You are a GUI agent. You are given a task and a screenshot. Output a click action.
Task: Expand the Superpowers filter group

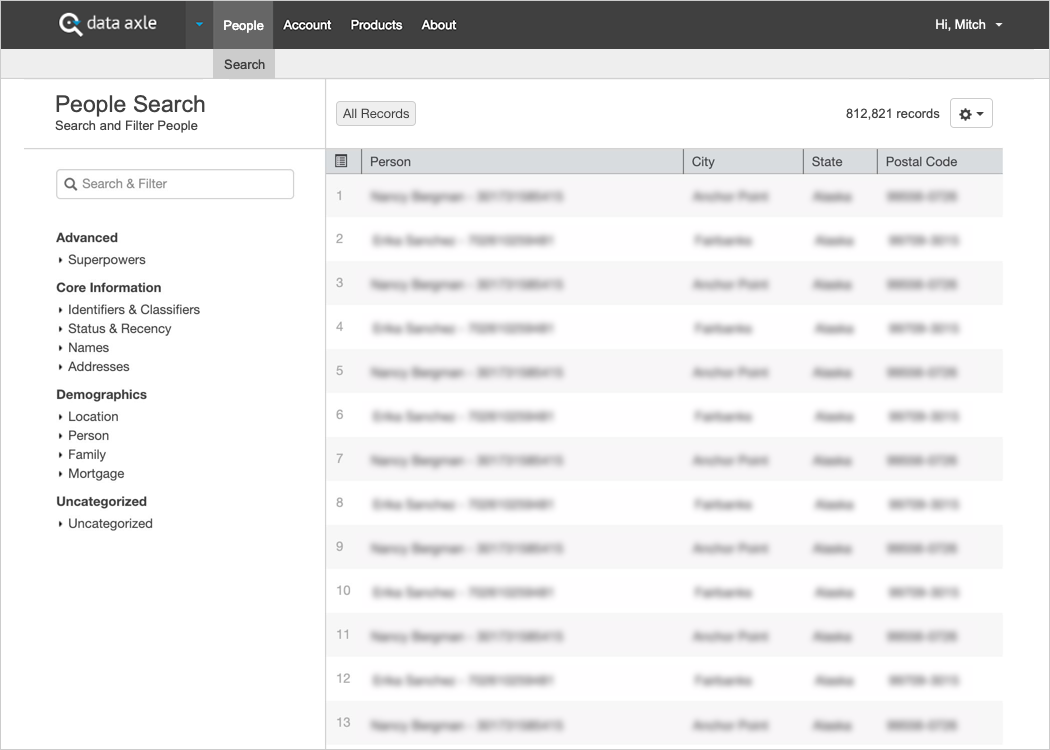pos(106,260)
